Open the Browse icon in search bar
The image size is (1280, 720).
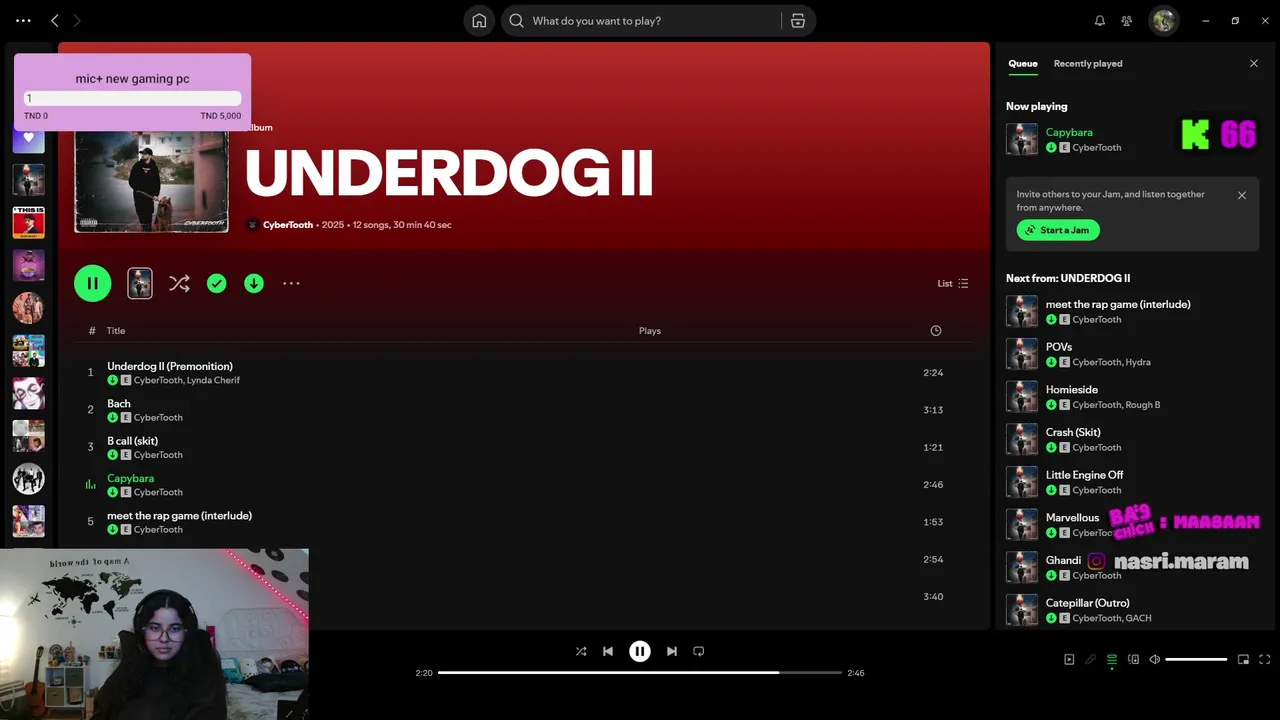point(798,21)
